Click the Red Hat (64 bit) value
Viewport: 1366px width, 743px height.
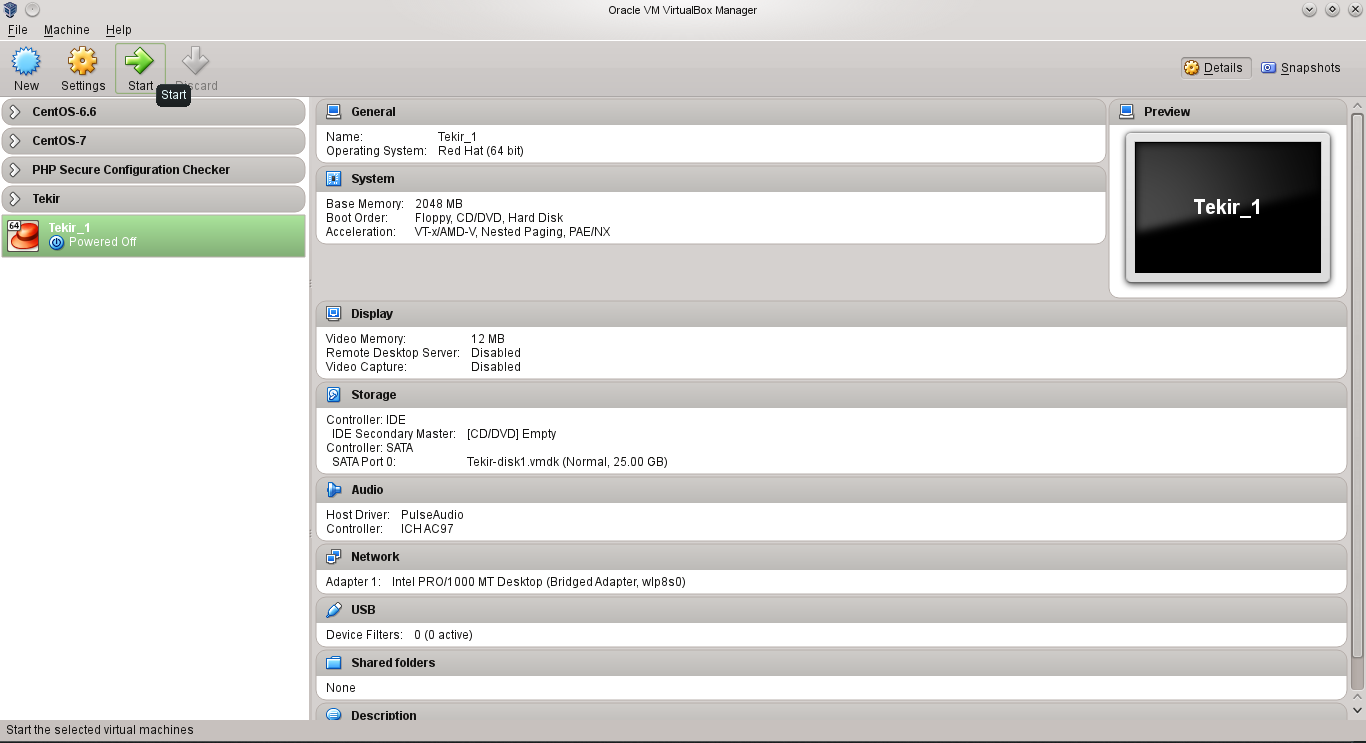[481, 151]
